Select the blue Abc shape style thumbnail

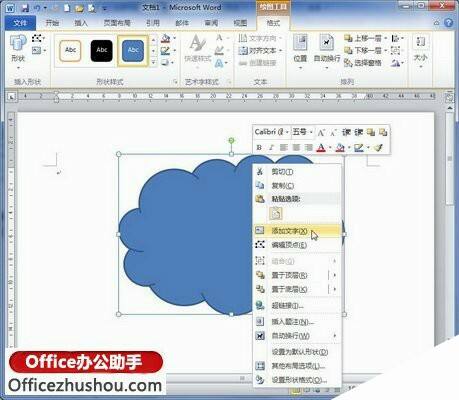click(133, 51)
